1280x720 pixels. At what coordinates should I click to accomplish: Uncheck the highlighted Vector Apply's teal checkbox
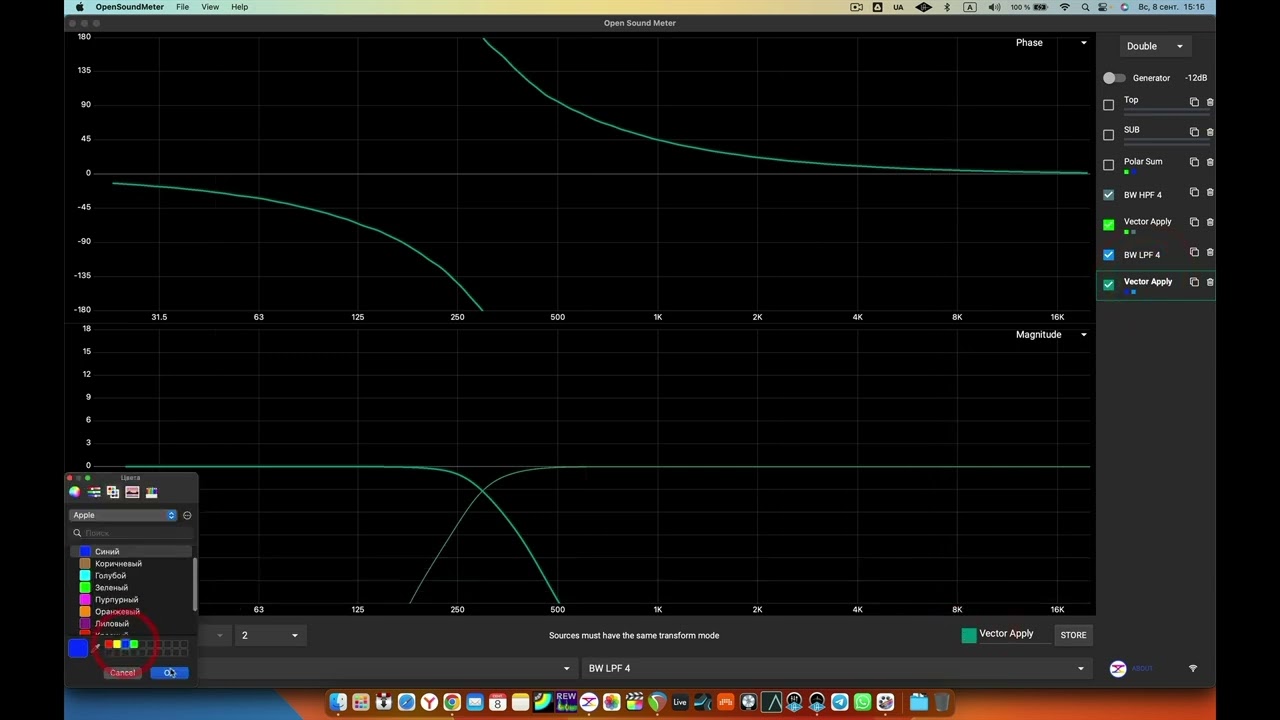click(x=1108, y=285)
